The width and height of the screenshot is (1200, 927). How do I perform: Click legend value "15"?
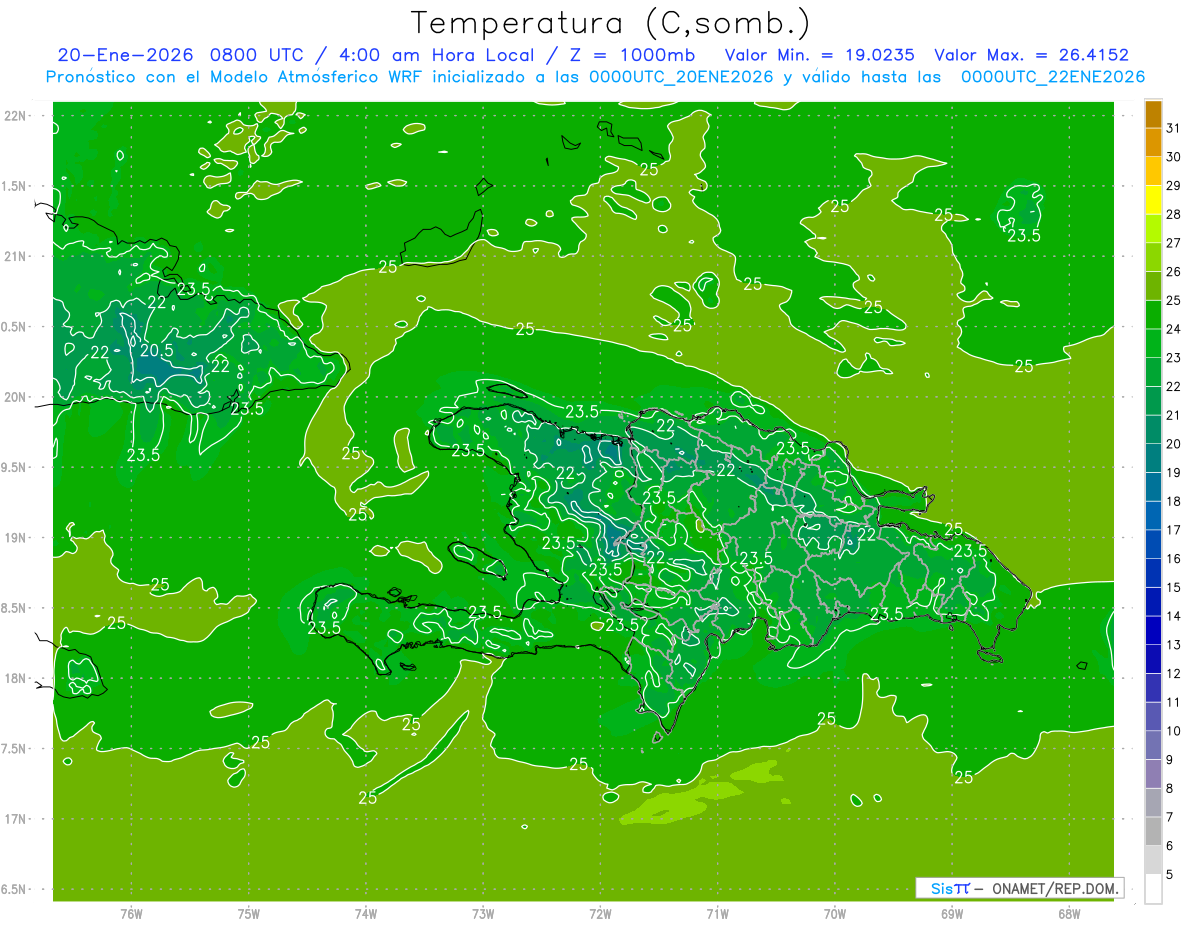1173,587
